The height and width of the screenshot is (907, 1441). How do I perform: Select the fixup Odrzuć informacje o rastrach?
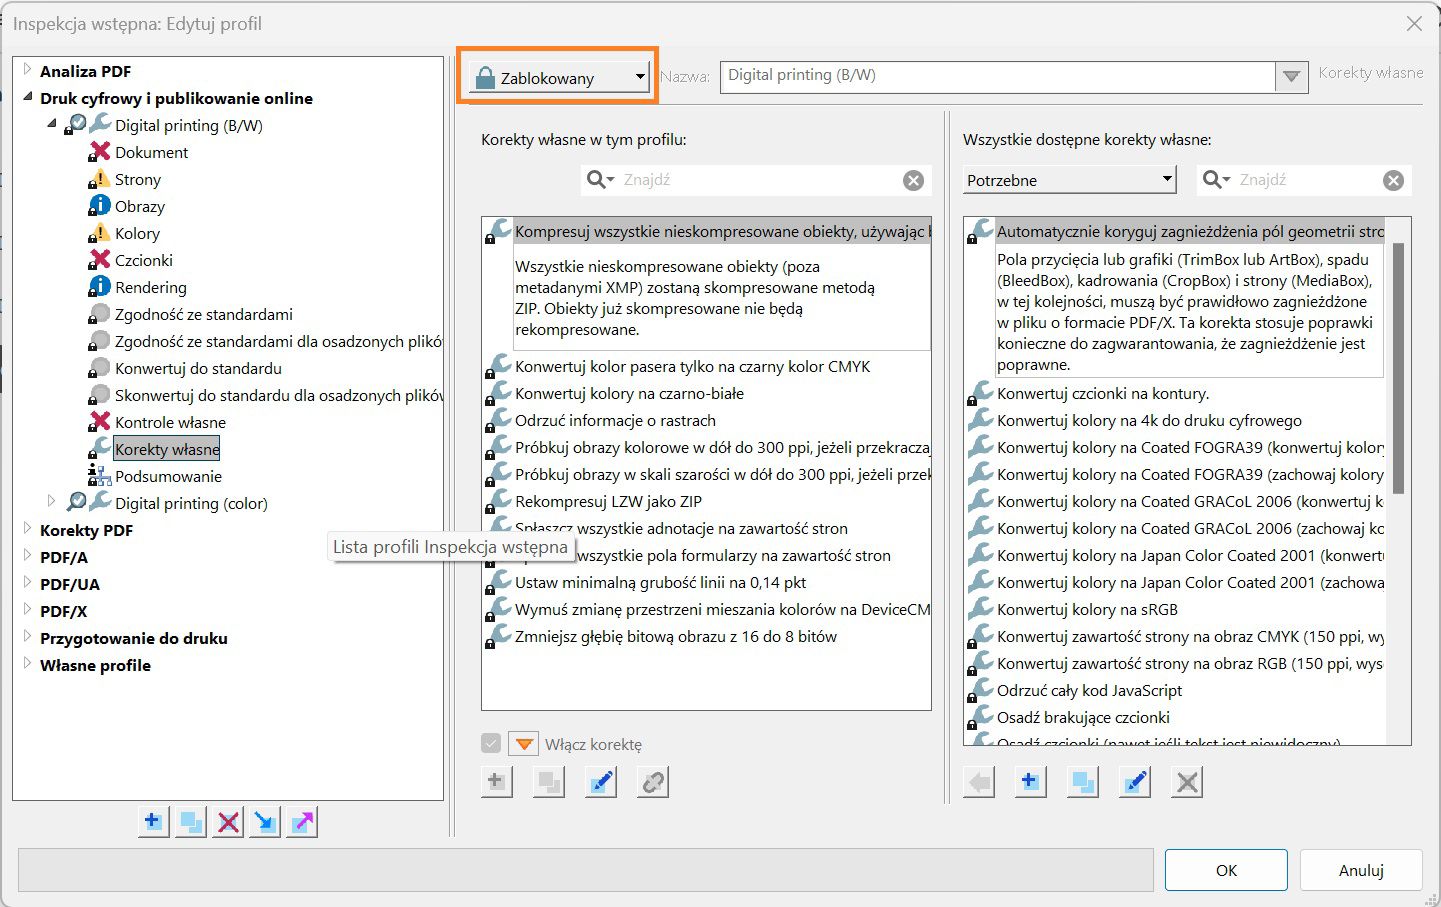615,420
